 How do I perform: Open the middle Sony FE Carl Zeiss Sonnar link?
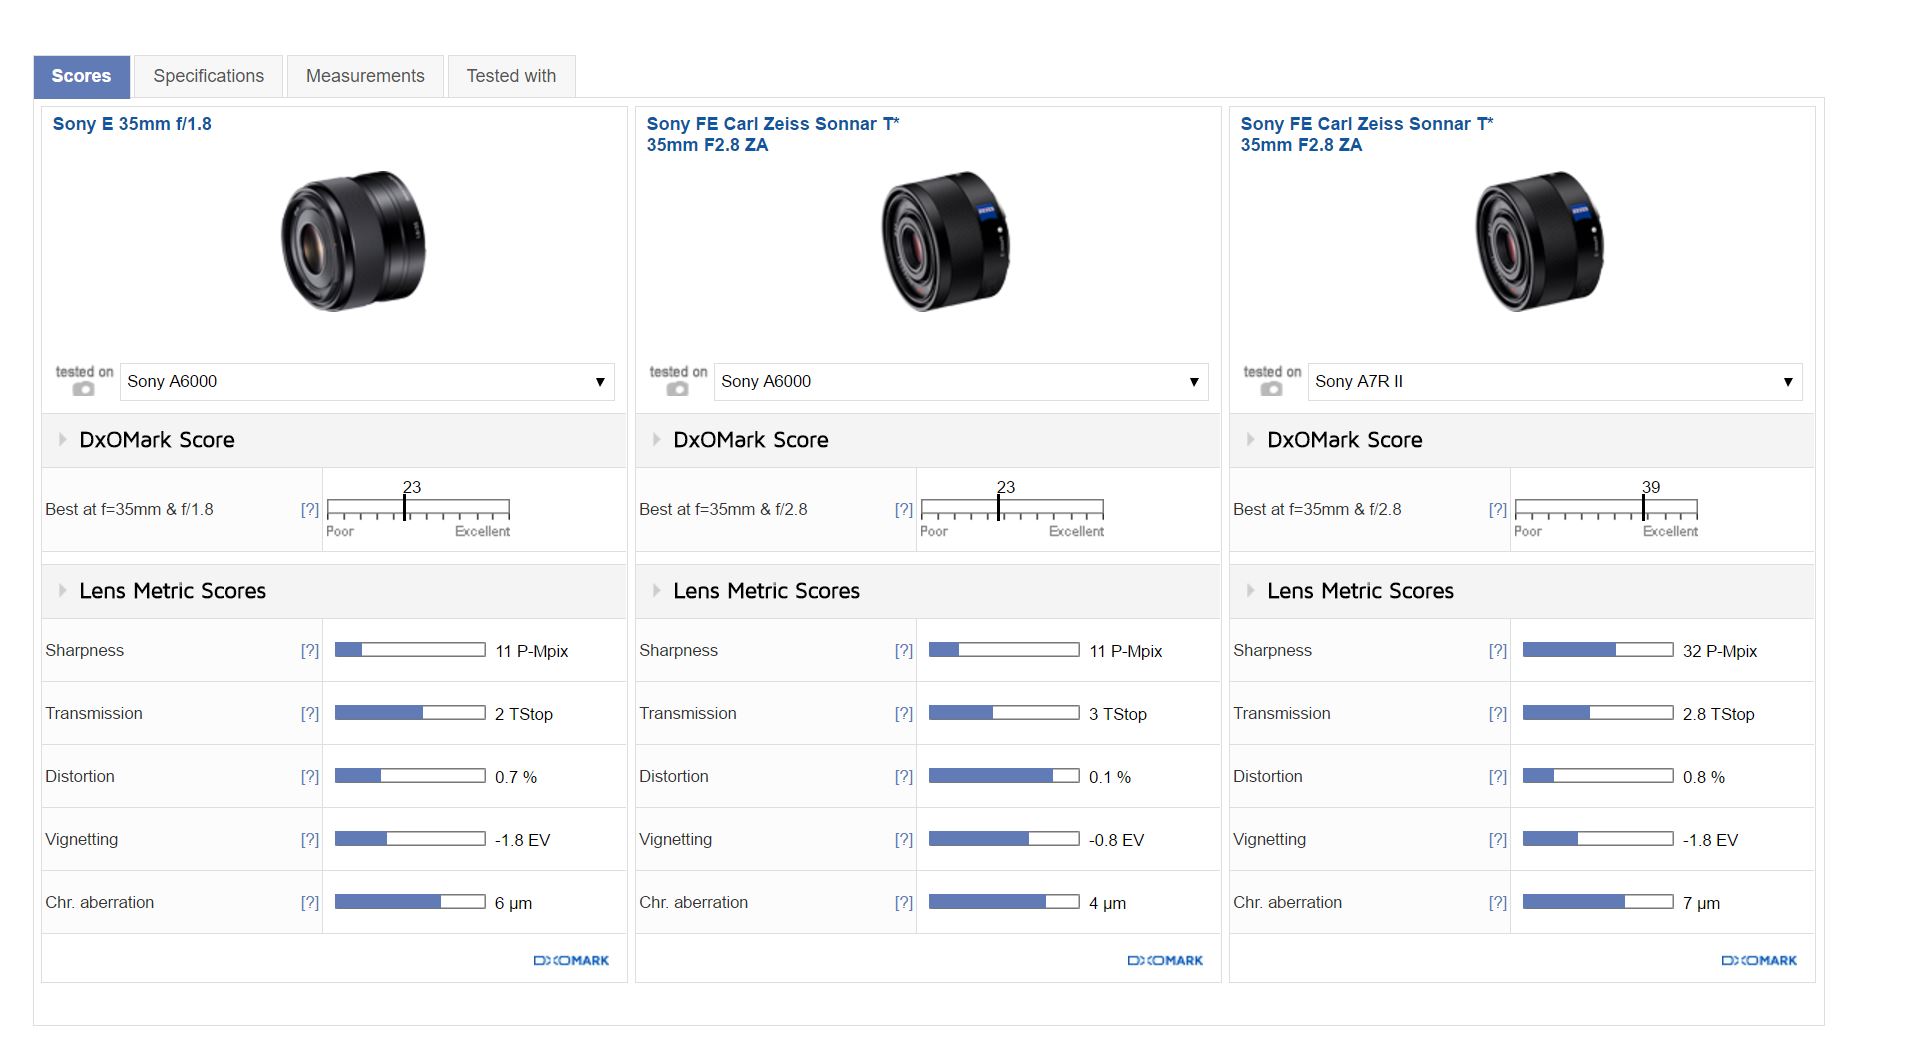(x=772, y=134)
